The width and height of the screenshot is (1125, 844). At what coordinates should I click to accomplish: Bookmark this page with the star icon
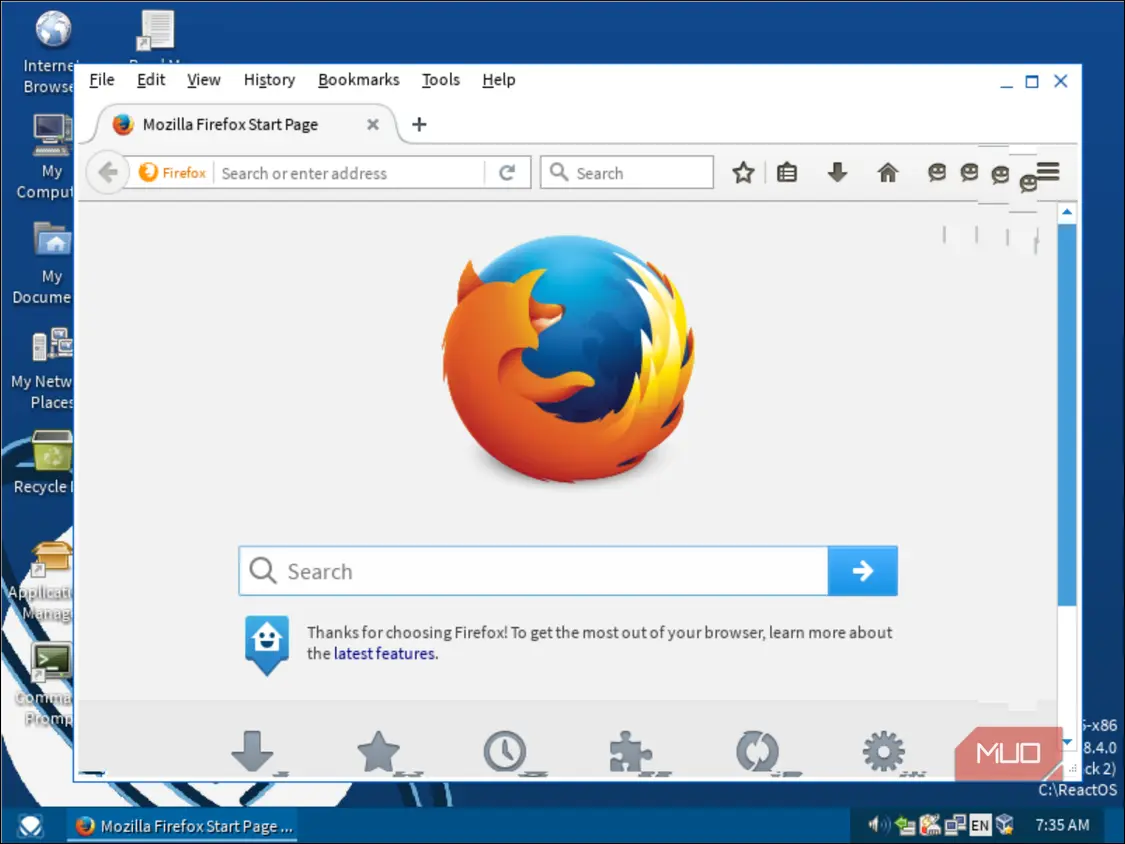click(x=743, y=172)
